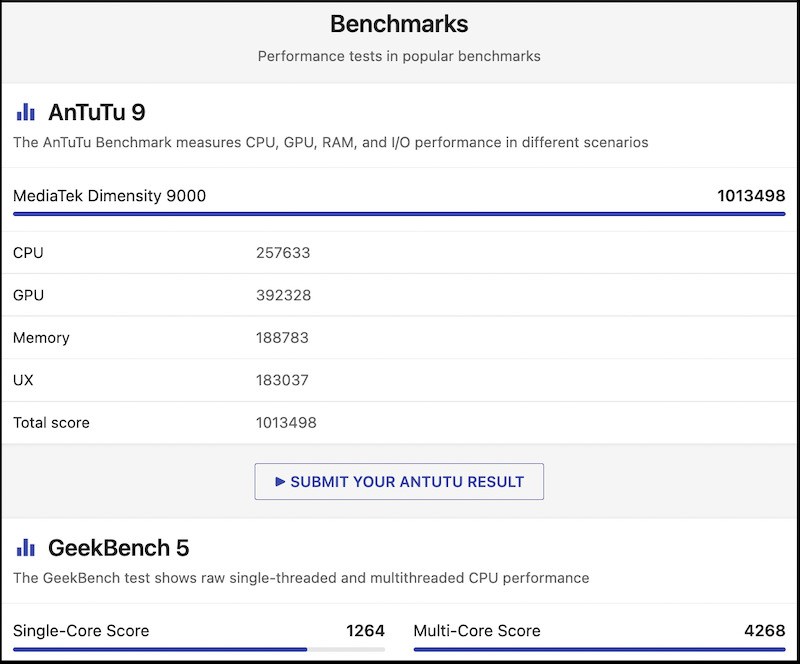Select the Memory value 188783

282,337
